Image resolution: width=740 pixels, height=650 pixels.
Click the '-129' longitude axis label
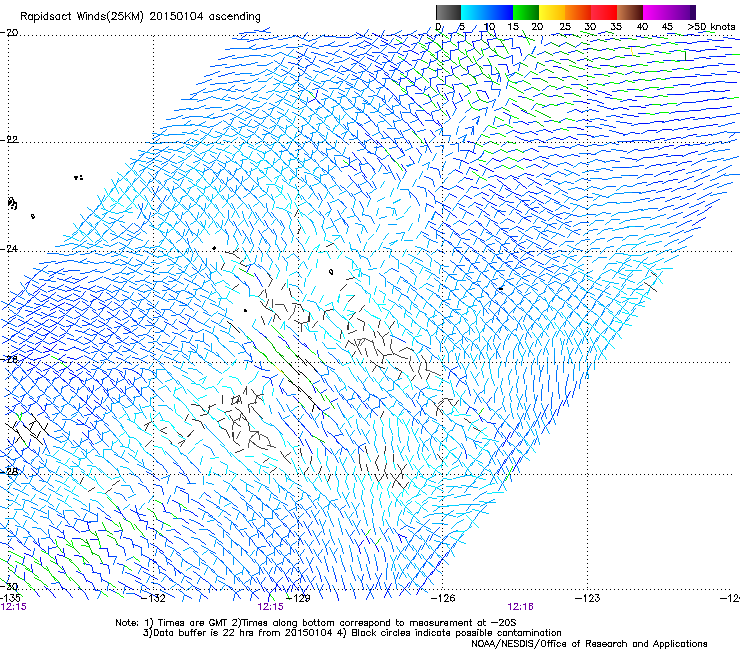coord(299,598)
